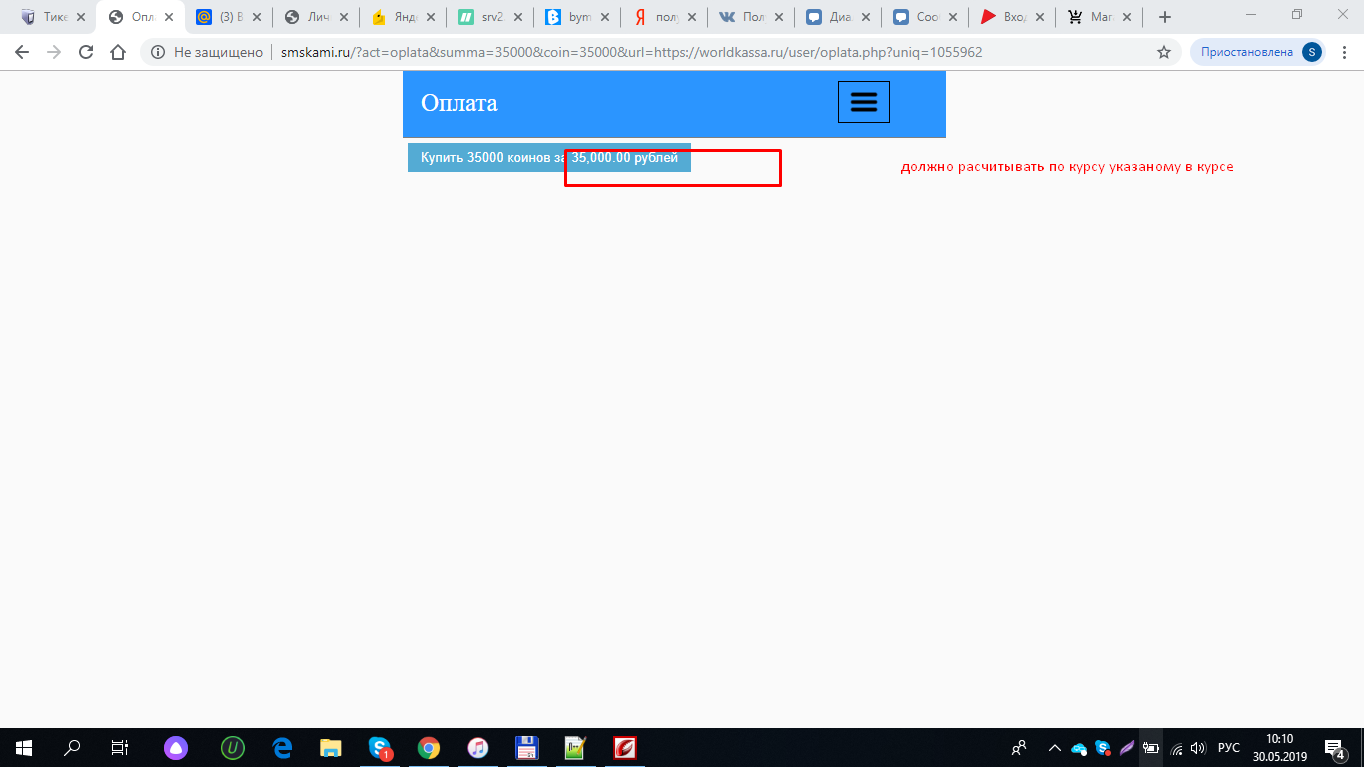Launch iTunes from the taskbar
This screenshot has height=767, width=1364.
tap(478, 747)
